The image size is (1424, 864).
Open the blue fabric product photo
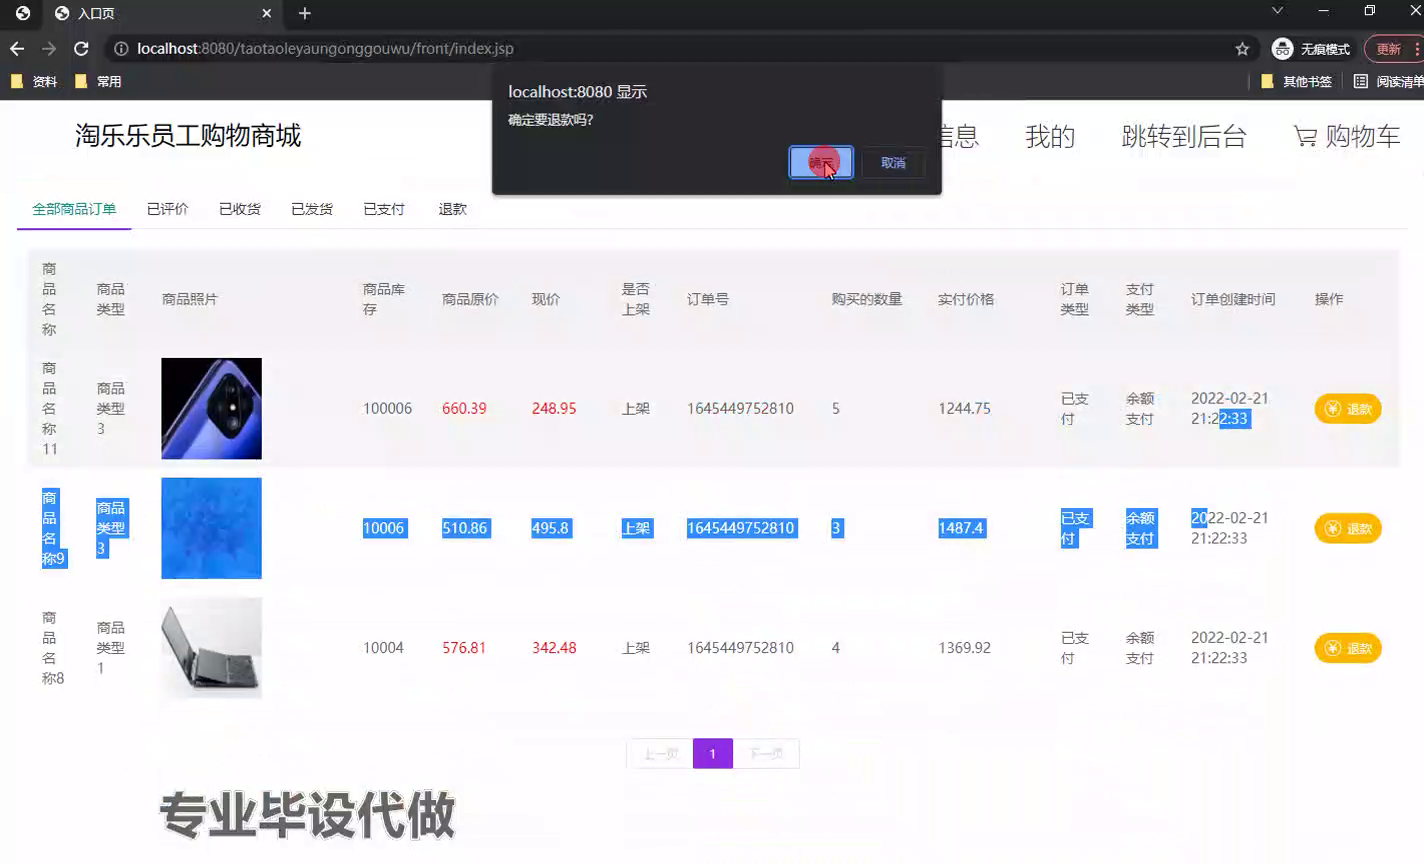point(212,528)
